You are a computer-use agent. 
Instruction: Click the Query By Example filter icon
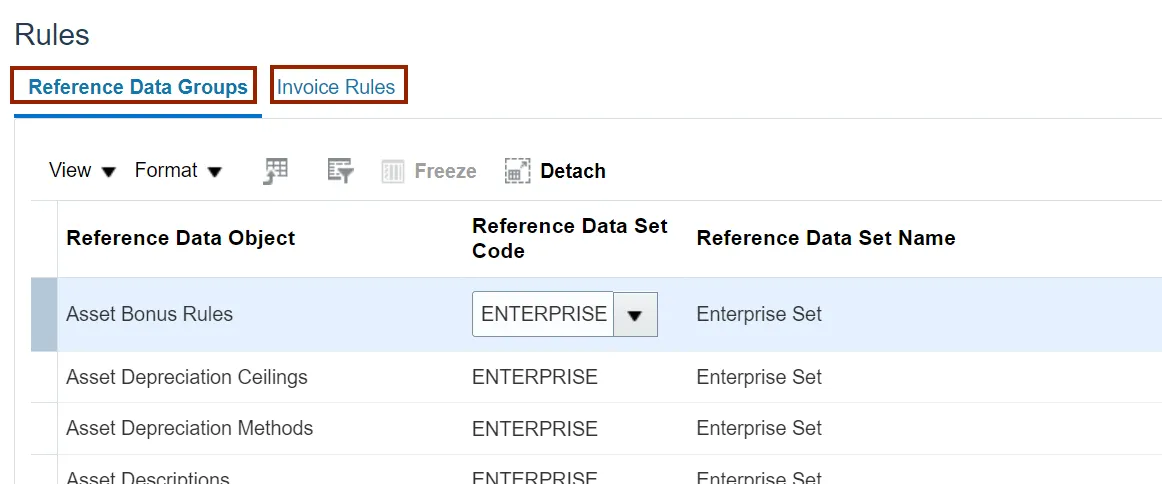pos(340,170)
